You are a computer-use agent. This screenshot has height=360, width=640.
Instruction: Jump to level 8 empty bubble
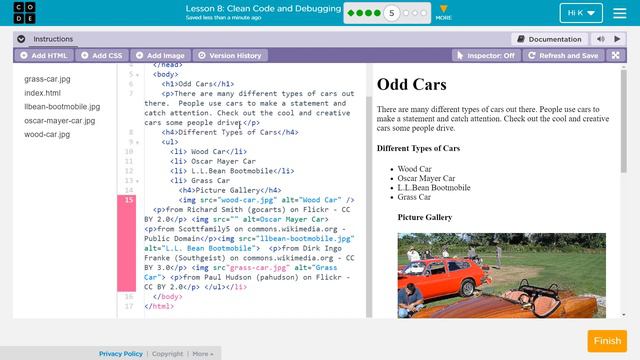click(x=424, y=13)
